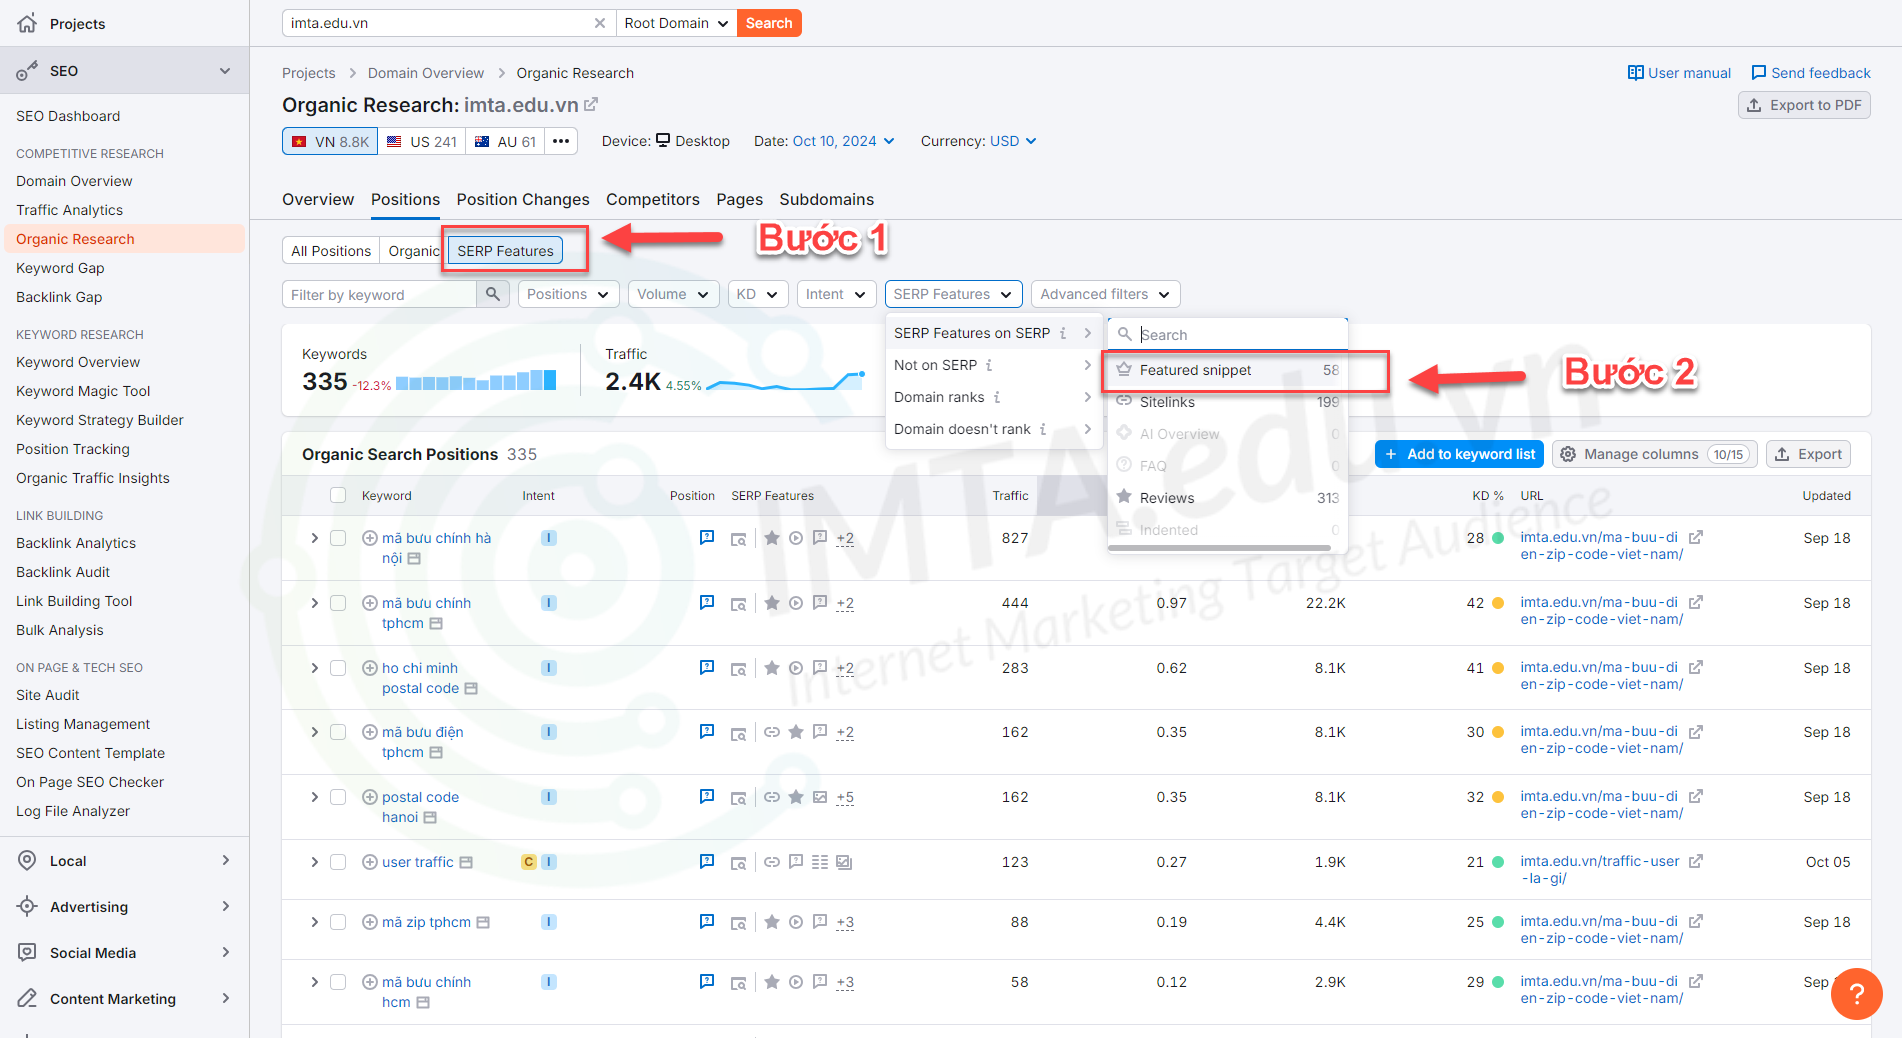Click add icon for user traffic keyword
Screen dimensions: 1902x1038
click(x=369, y=862)
